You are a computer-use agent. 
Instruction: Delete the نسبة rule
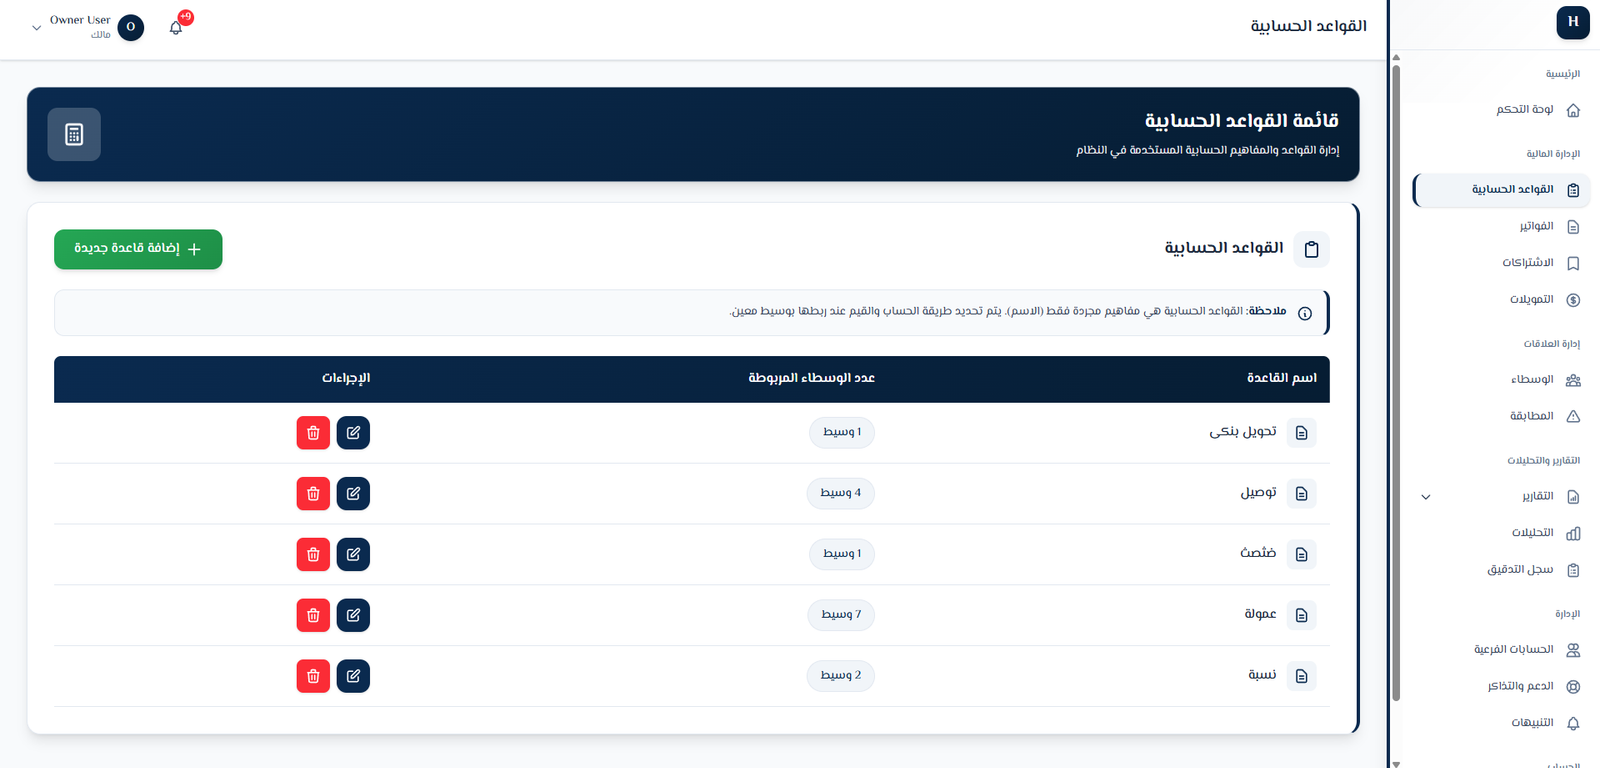coord(313,676)
